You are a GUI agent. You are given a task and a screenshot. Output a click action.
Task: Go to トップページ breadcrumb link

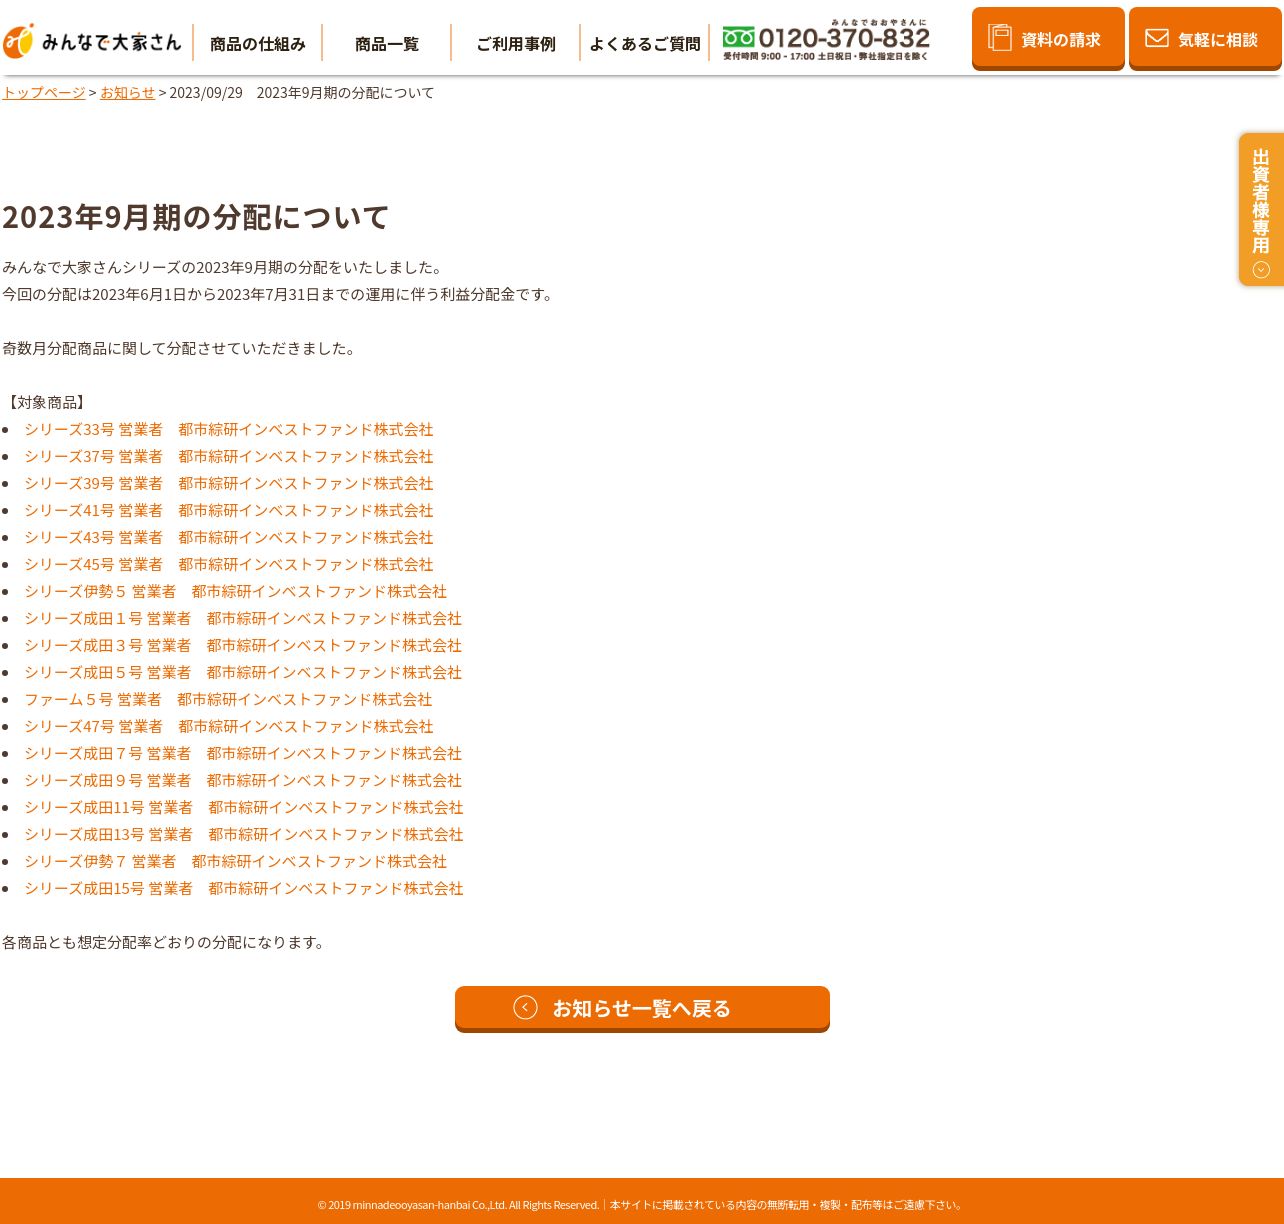tap(43, 92)
